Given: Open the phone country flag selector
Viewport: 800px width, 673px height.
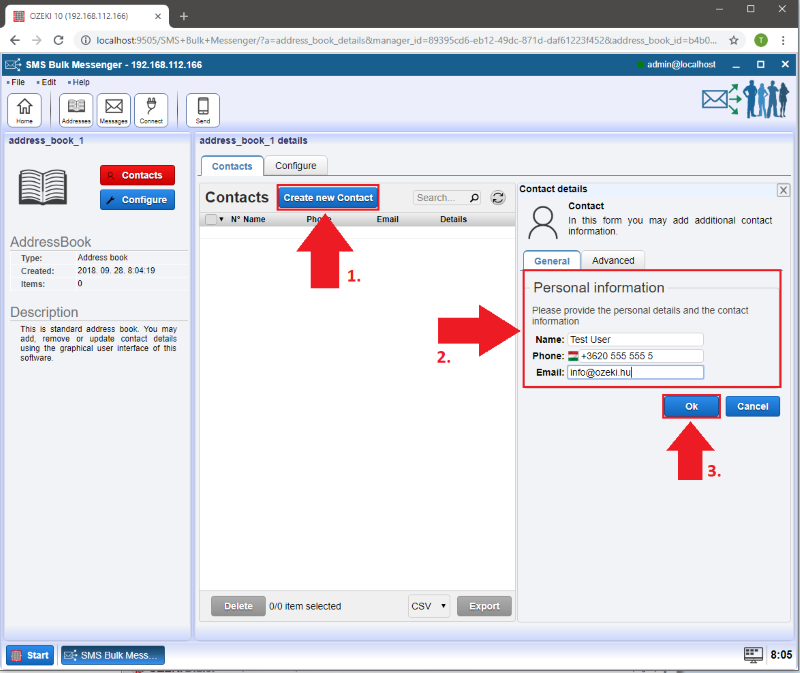Looking at the screenshot, I should pyautogui.click(x=573, y=356).
